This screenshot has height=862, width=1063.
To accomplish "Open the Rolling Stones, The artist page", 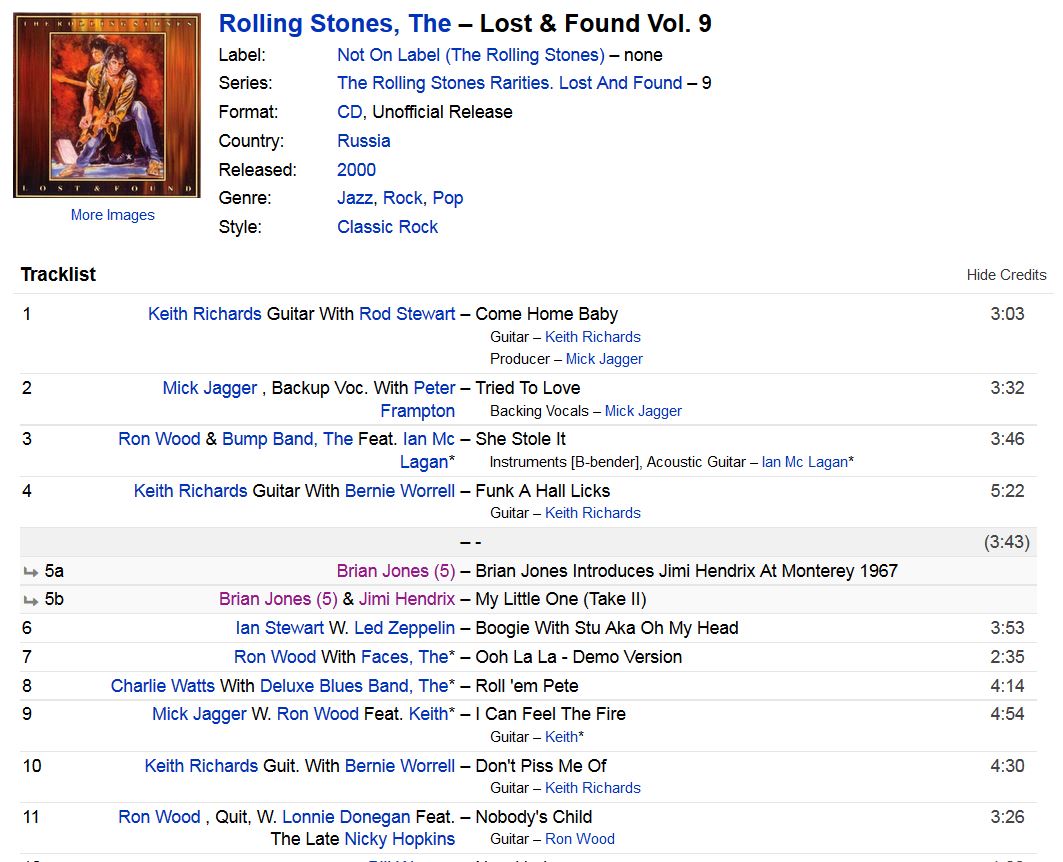I will (335, 24).
